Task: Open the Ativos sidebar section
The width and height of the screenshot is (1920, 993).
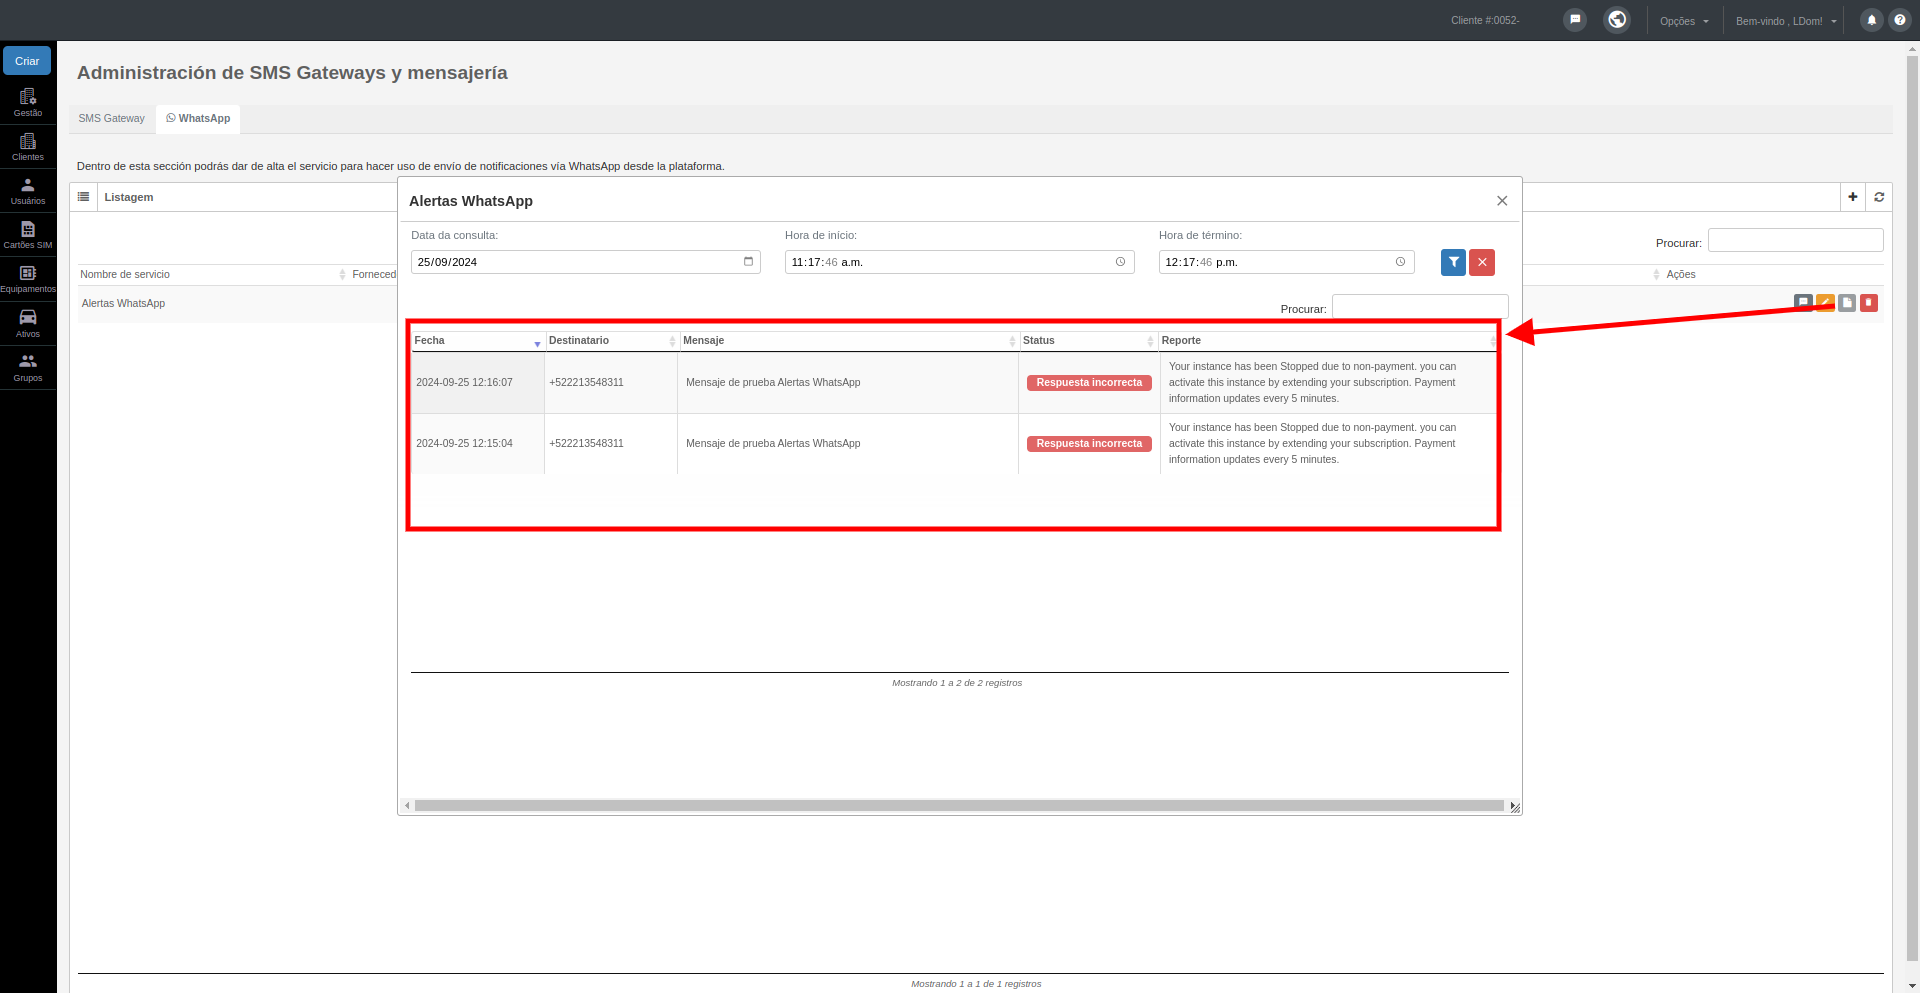Action: (28, 323)
